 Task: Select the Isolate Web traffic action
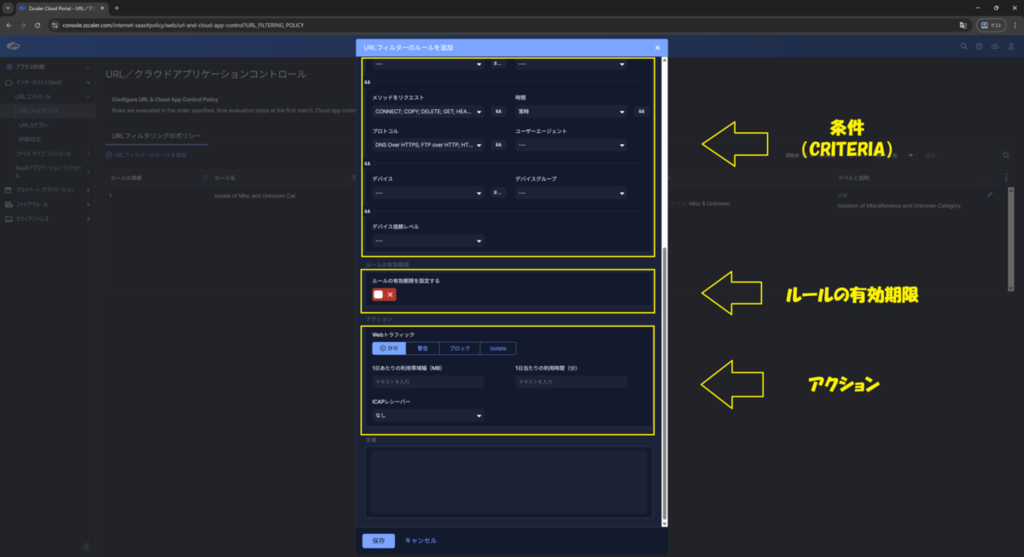coord(498,348)
